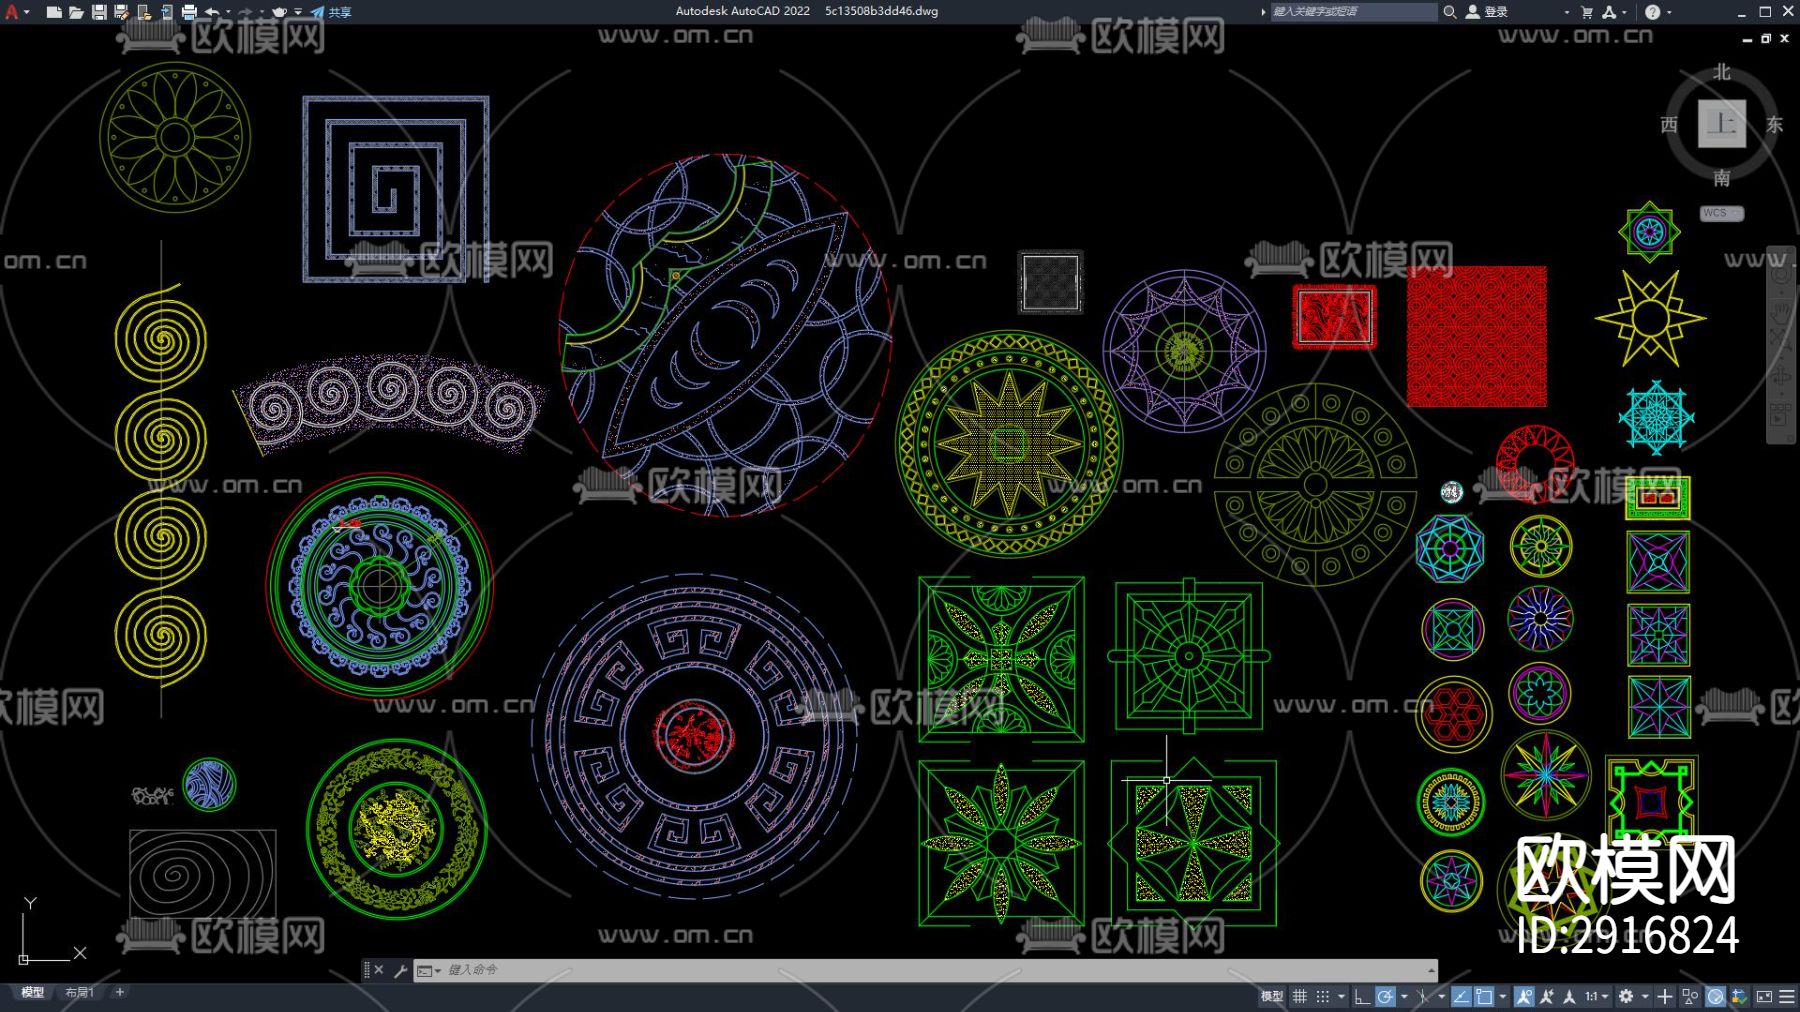This screenshot has height=1012, width=1800.
Task: Rotate view to South via 南 label
Action: coord(1721,178)
